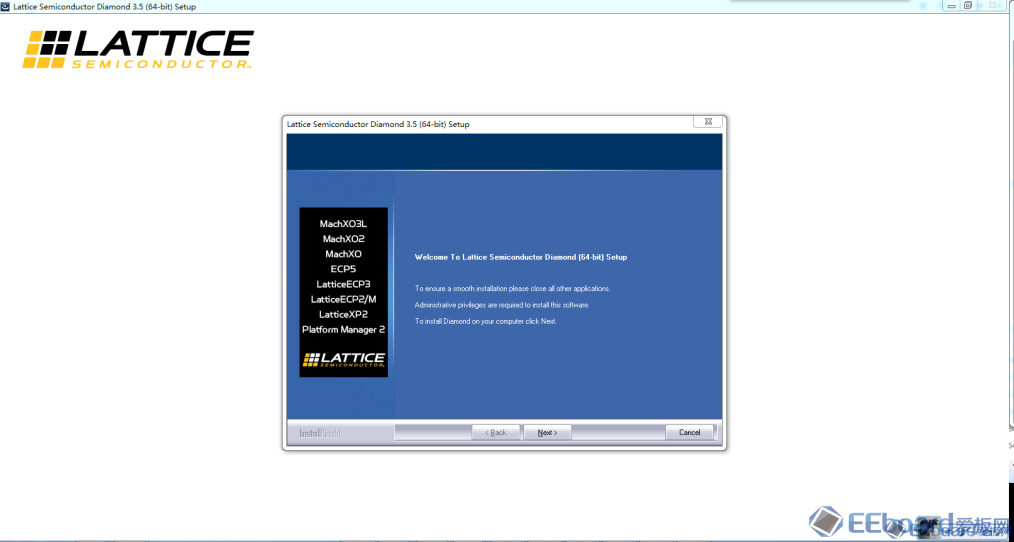The image size is (1014, 542).
Task: Click the small Lattice logo in sidebar panel
Action: coord(343,360)
